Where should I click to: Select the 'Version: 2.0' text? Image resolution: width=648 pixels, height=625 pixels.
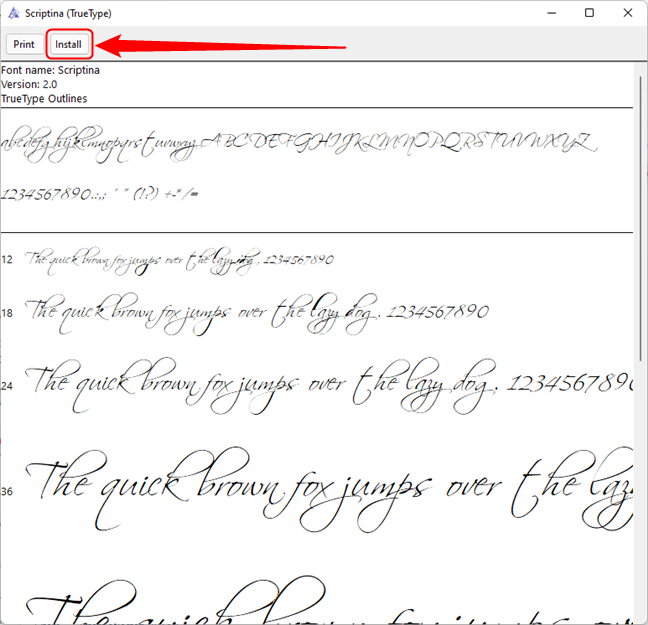coord(29,84)
